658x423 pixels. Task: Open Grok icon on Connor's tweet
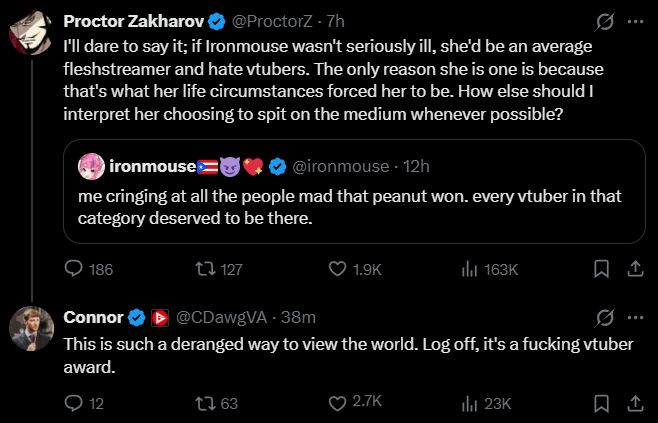click(603, 318)
